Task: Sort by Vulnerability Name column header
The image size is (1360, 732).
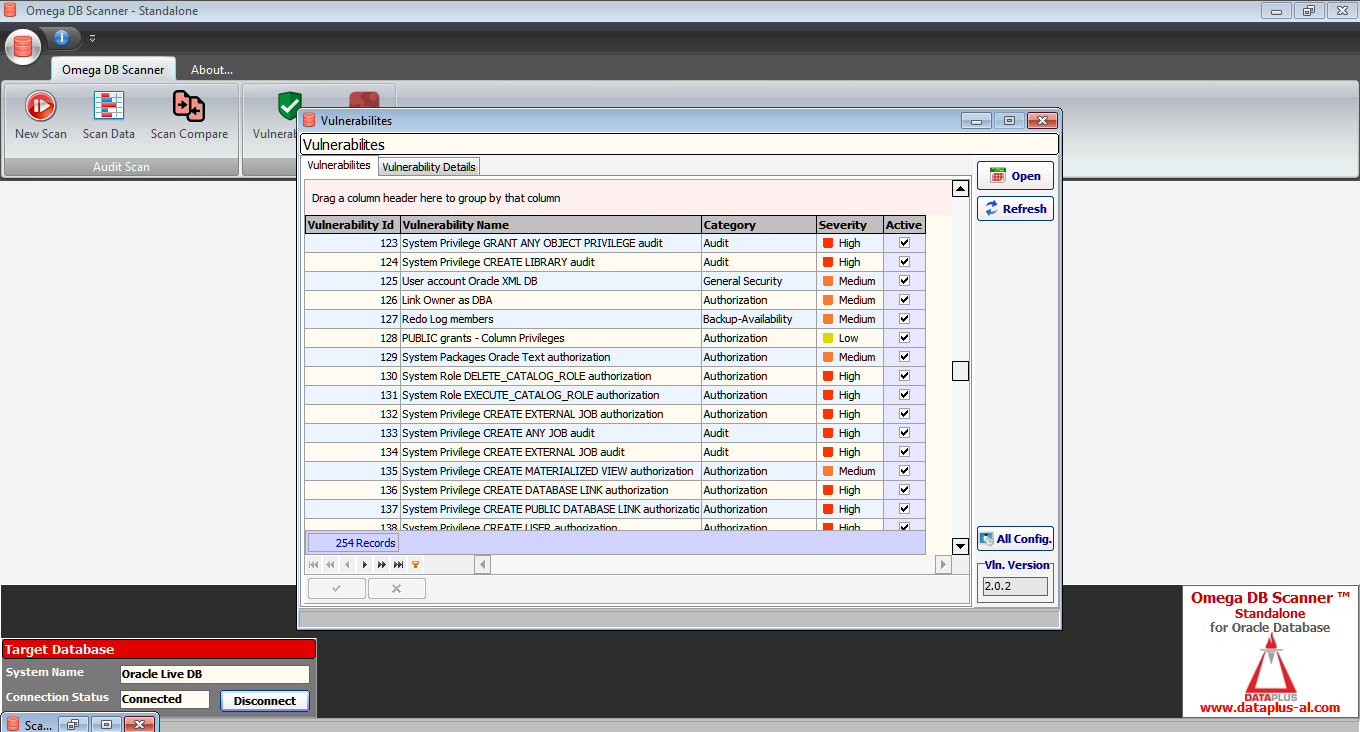Action: (551, 225)
